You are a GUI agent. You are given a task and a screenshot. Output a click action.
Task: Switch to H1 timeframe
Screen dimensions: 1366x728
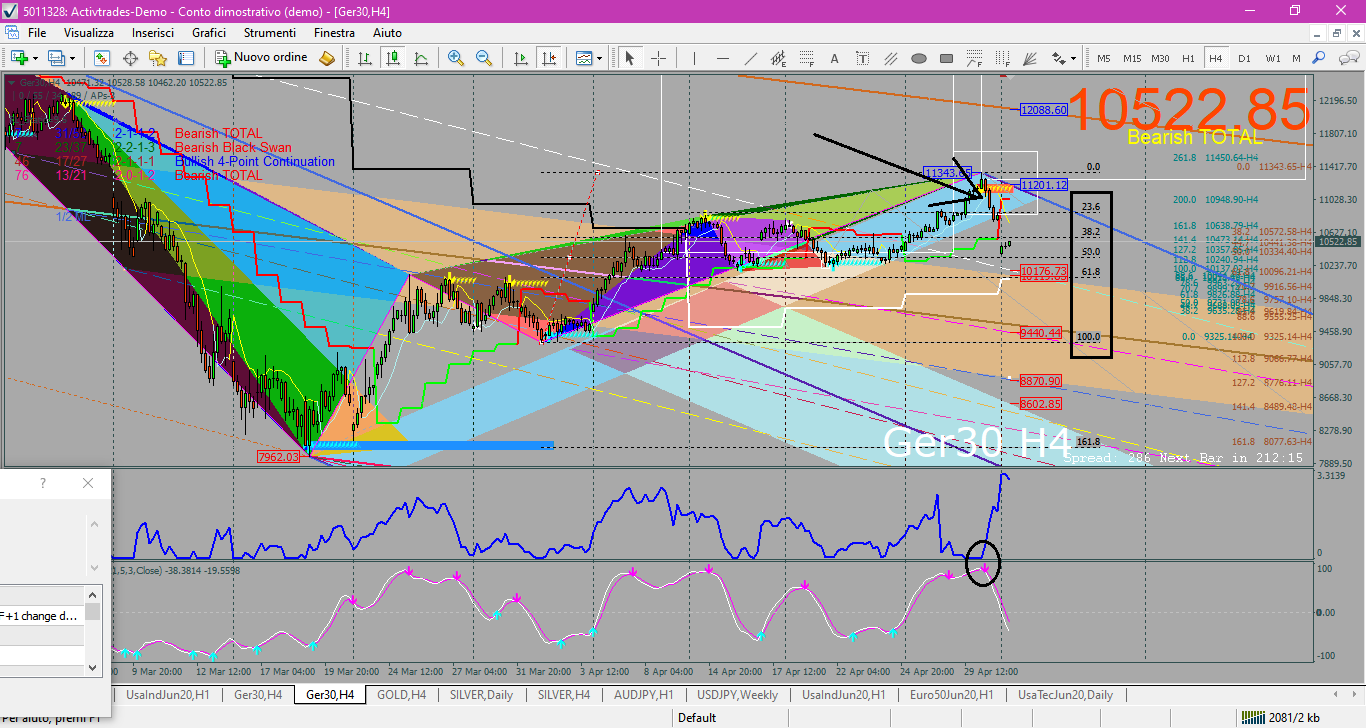(1188, 58)
